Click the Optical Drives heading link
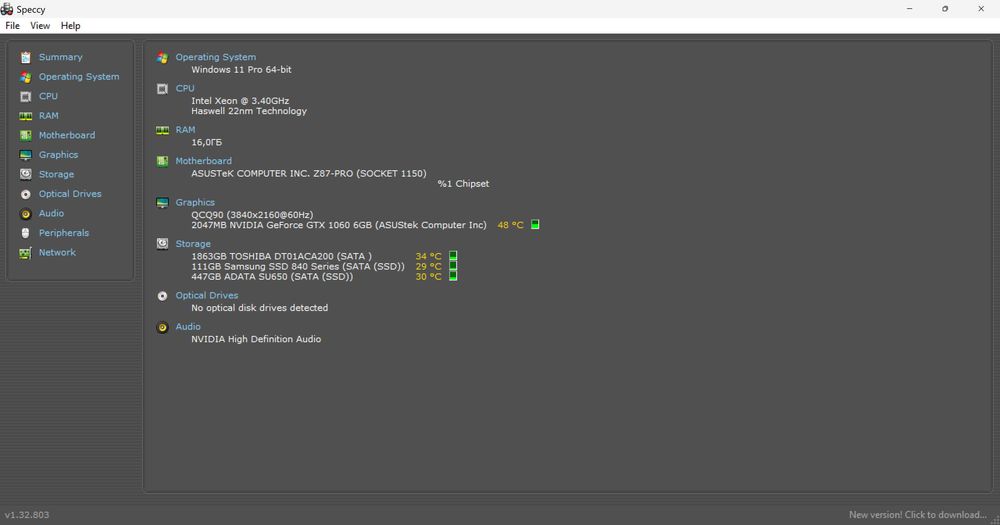This screenshot has width=1000, height=525. point(207,295)
